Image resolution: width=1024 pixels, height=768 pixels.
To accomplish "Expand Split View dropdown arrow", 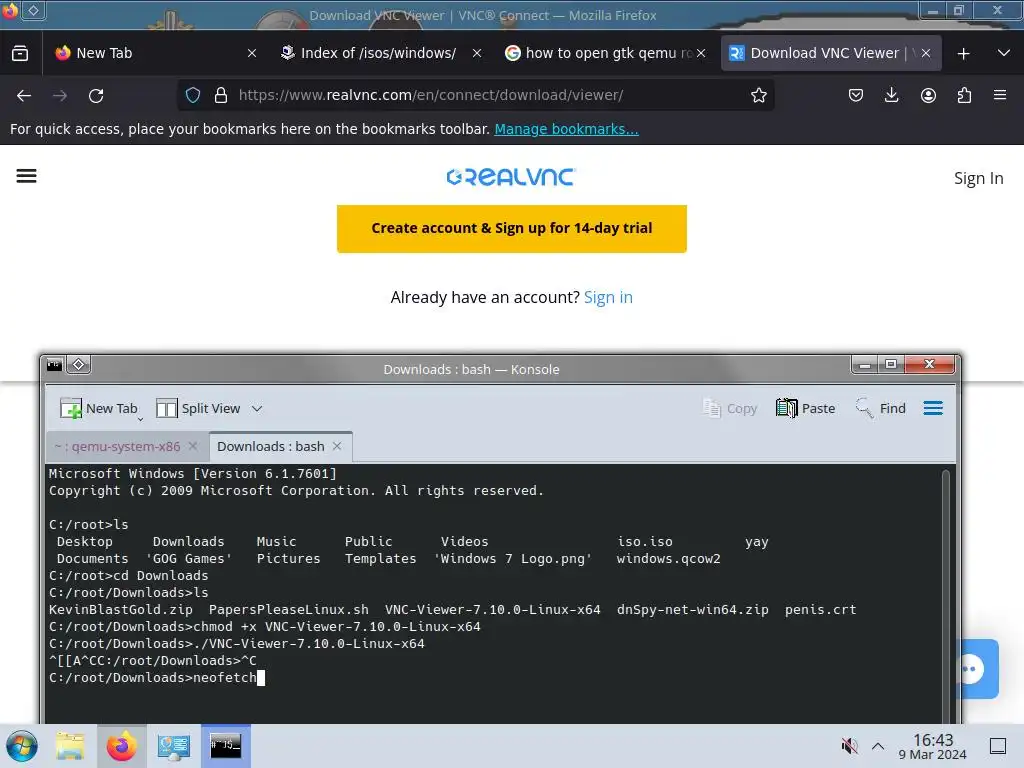I will 257,408.
